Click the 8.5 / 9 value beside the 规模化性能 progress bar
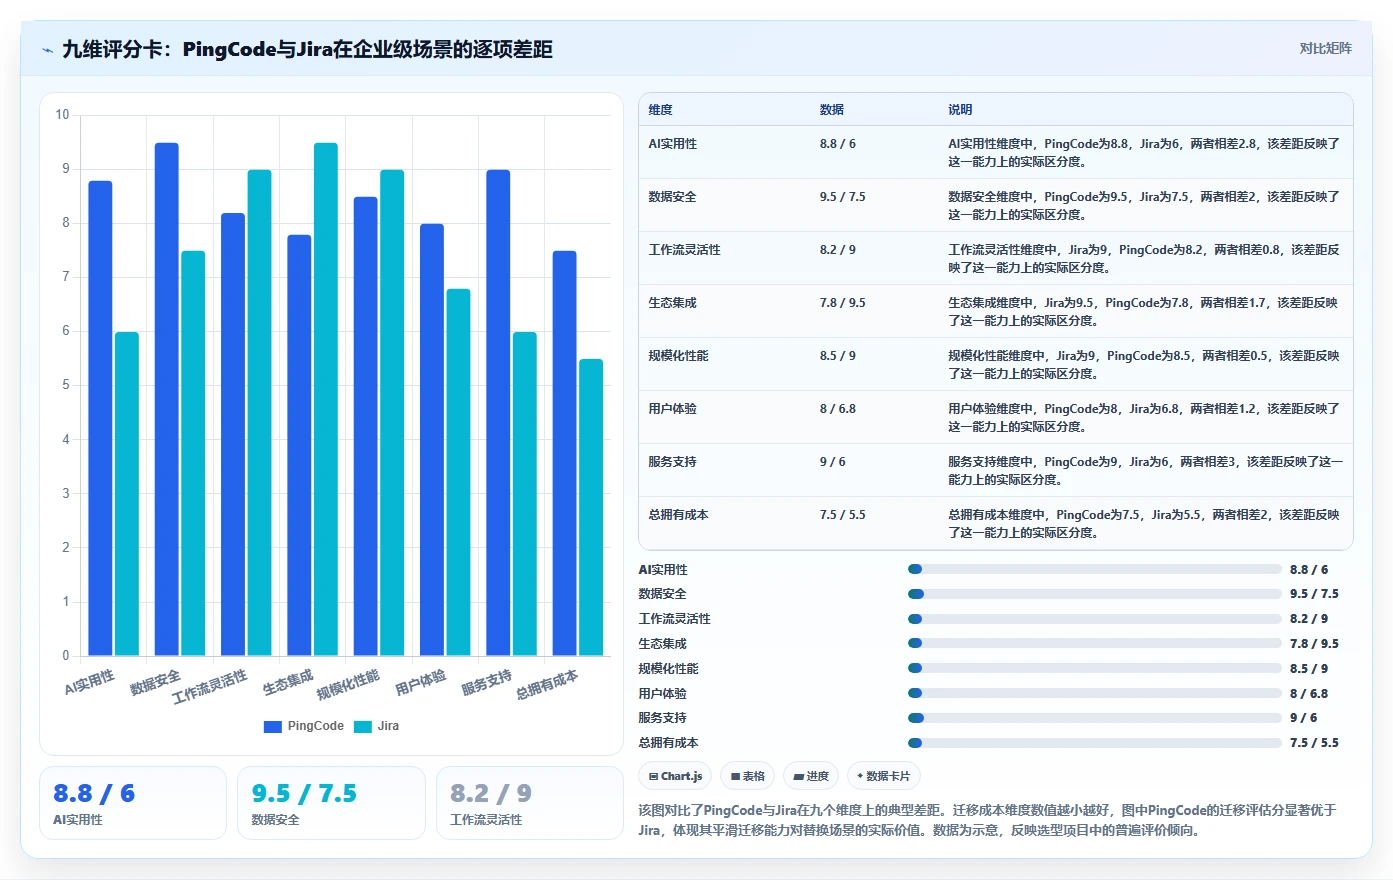Viewport: 1393px width, 880px height. [x=1309, y=669]
